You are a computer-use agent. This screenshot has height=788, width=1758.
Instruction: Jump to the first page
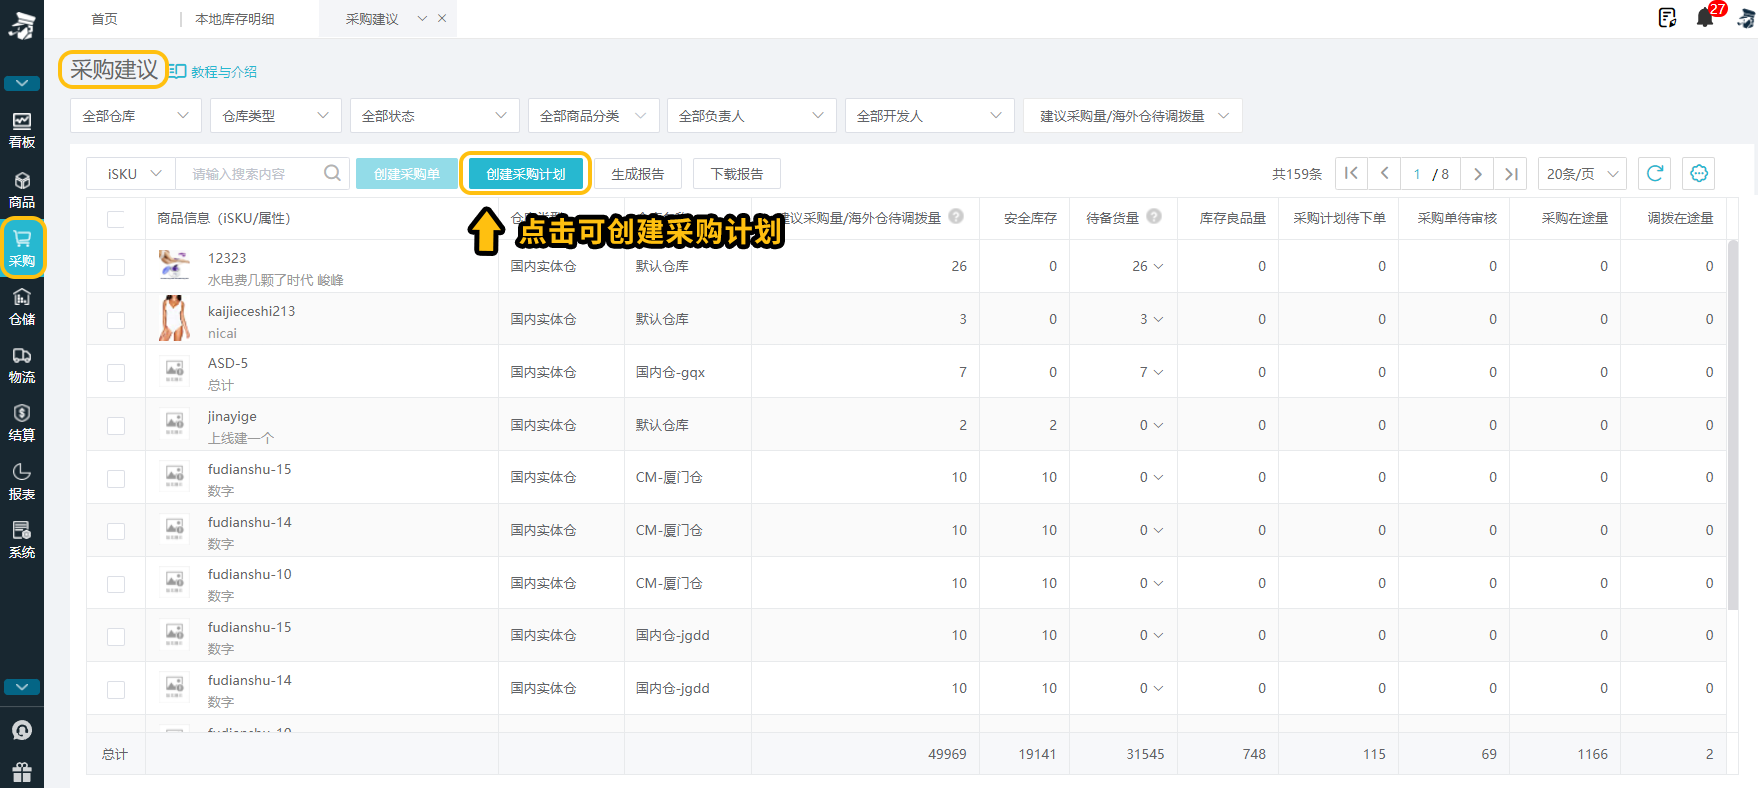[x=1351, y=173]
